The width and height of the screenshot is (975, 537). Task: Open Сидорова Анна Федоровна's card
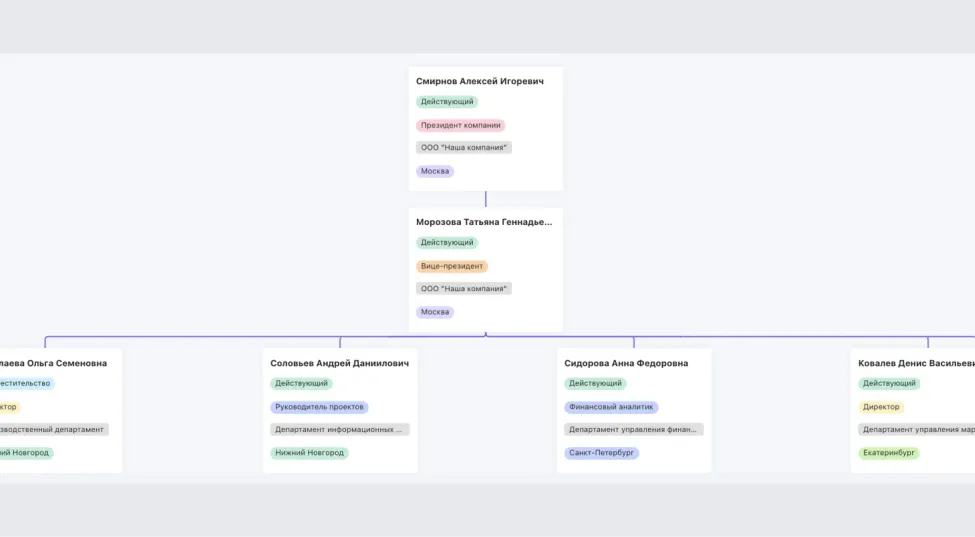(626, 363)
